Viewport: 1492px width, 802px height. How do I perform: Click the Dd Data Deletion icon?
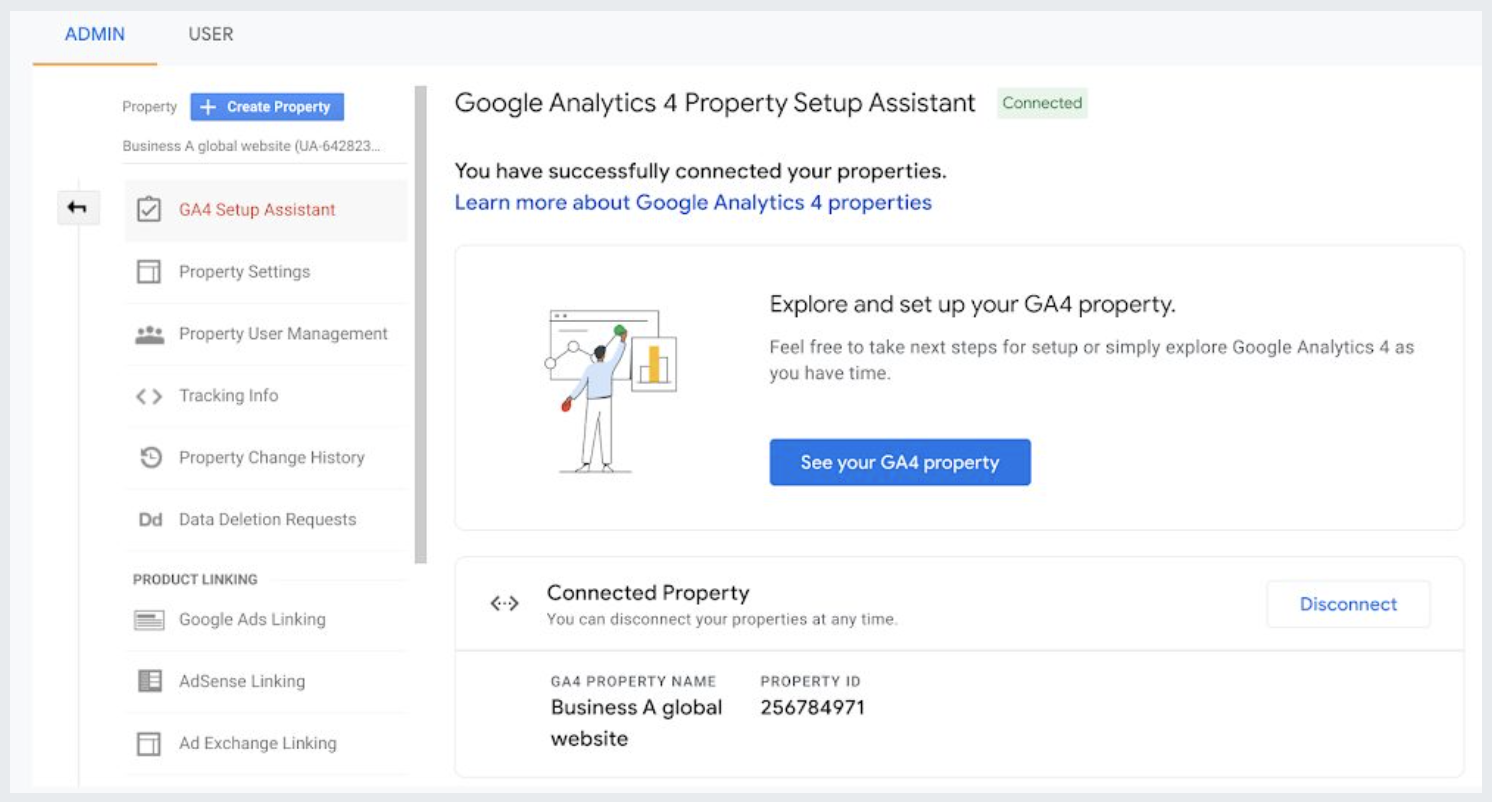150,520
